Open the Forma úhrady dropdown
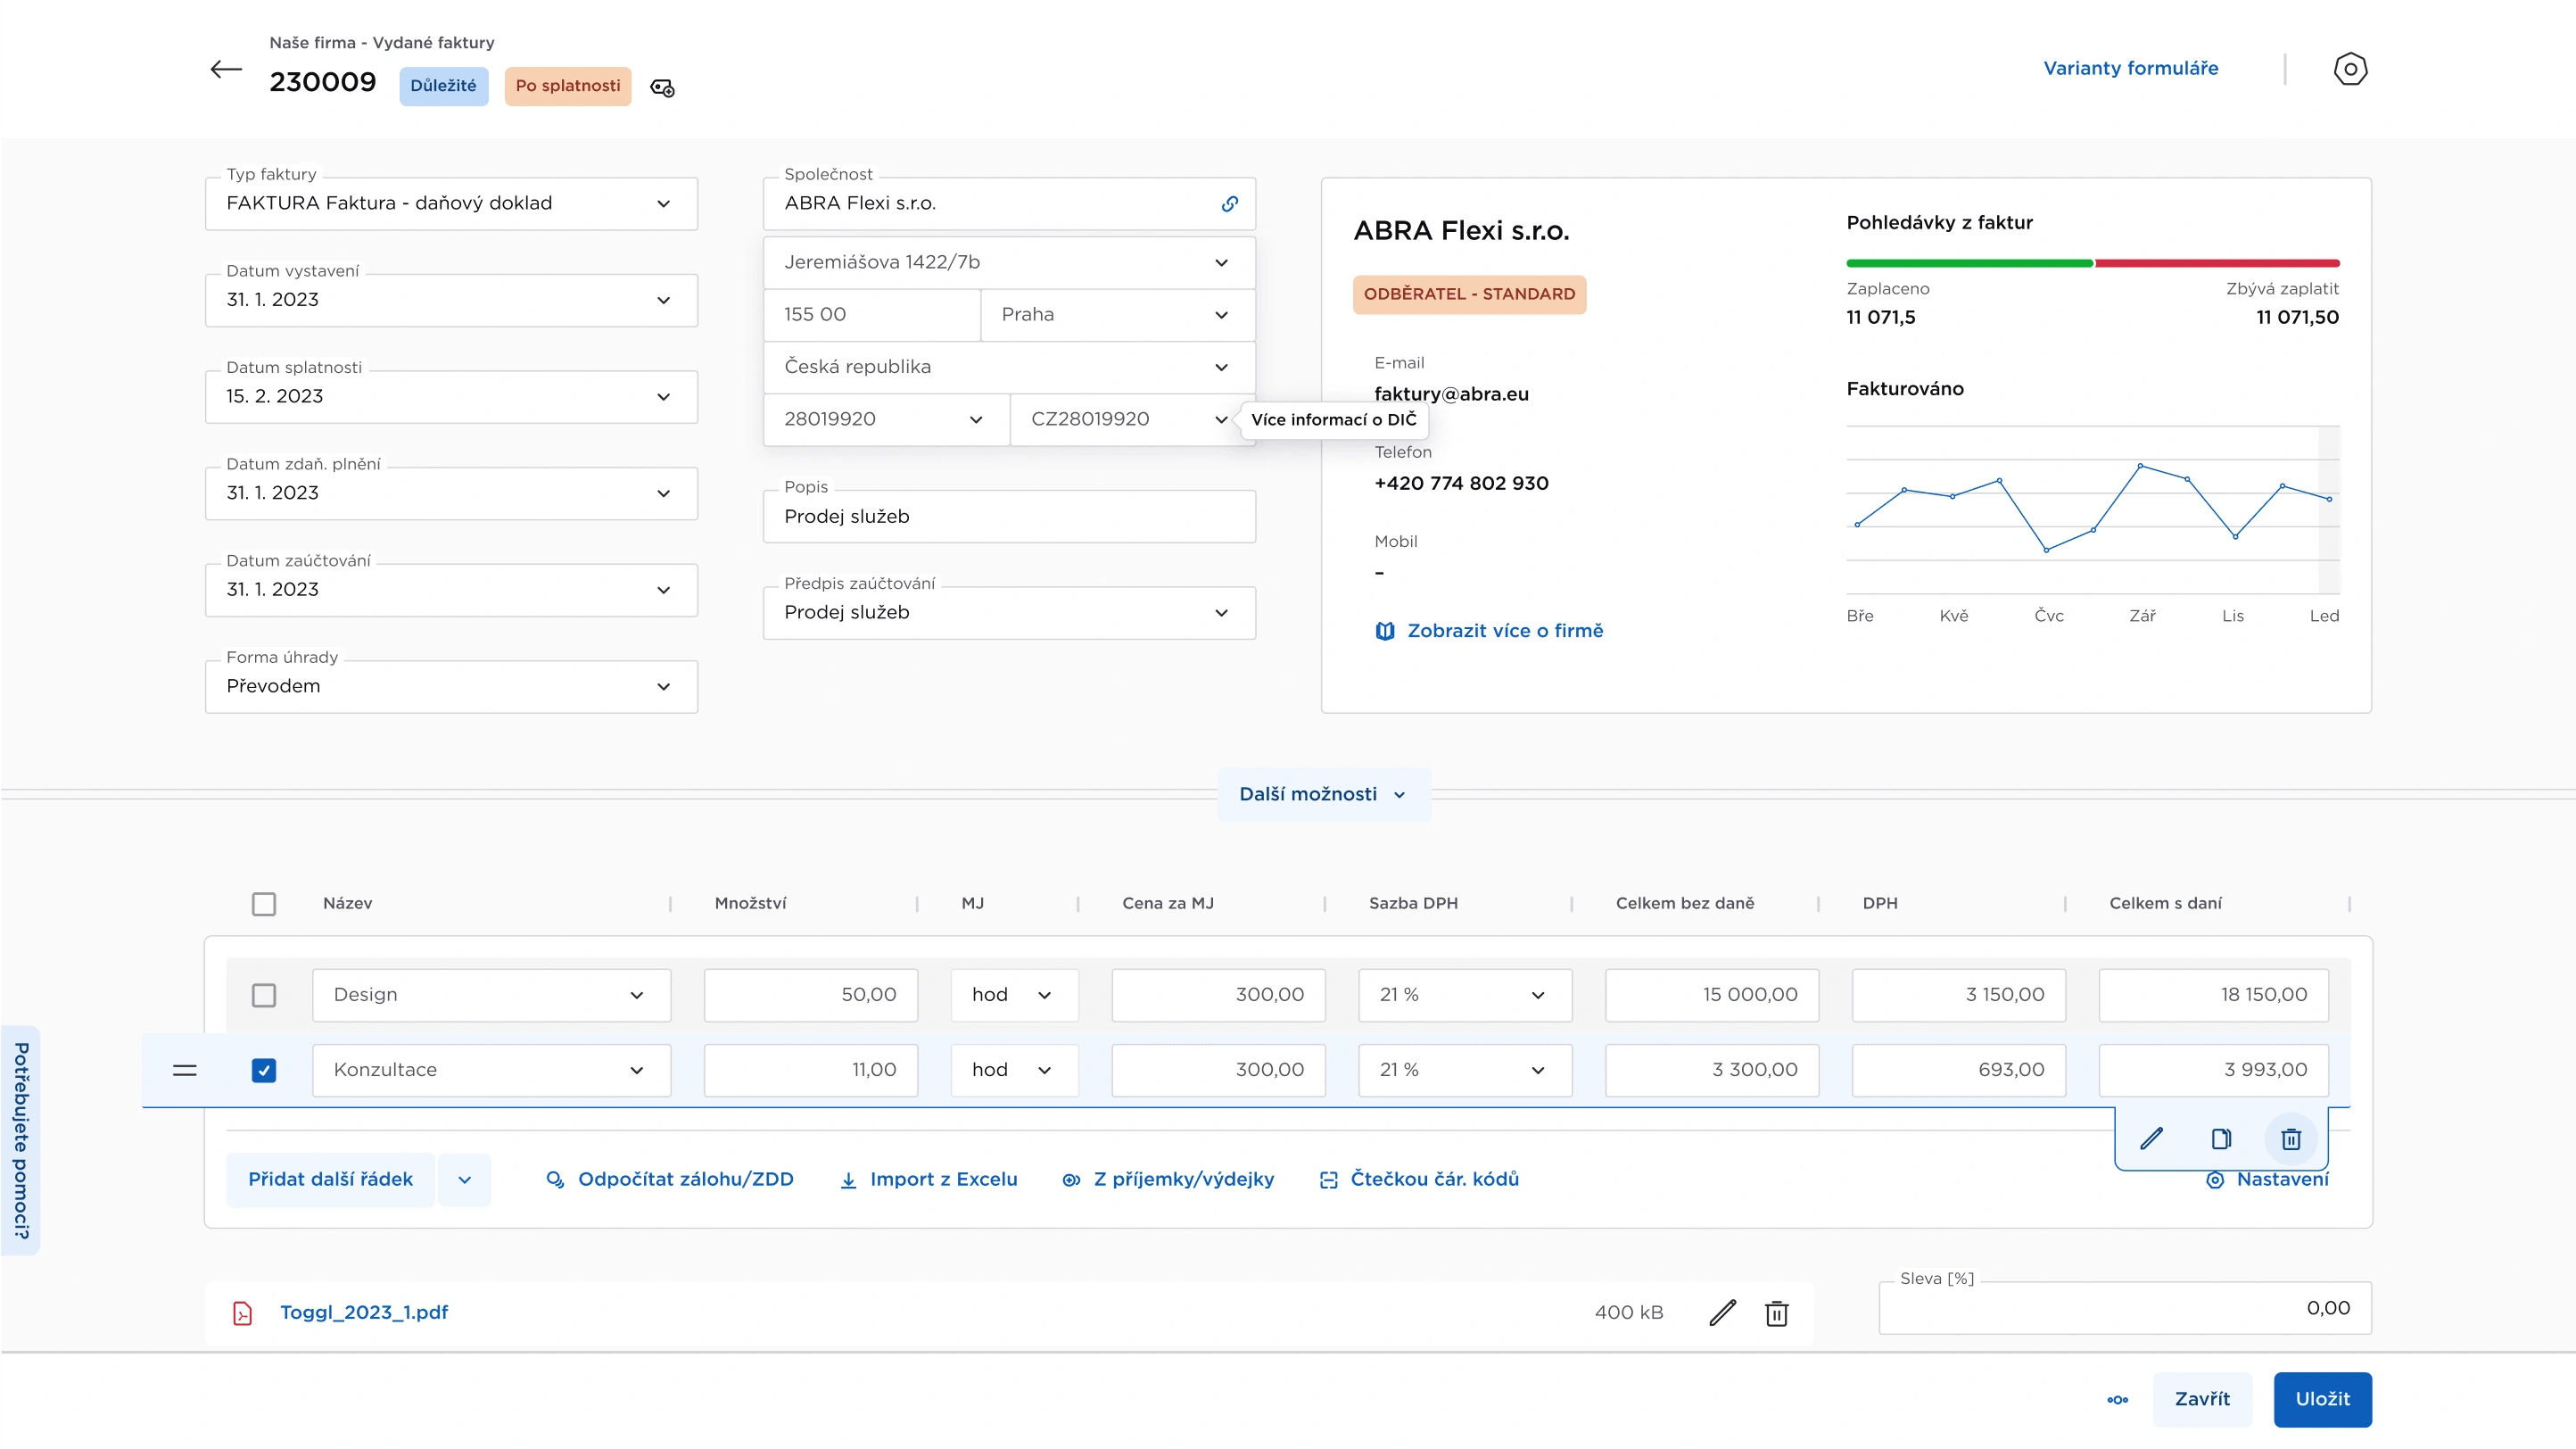 (x=451, y=686)
